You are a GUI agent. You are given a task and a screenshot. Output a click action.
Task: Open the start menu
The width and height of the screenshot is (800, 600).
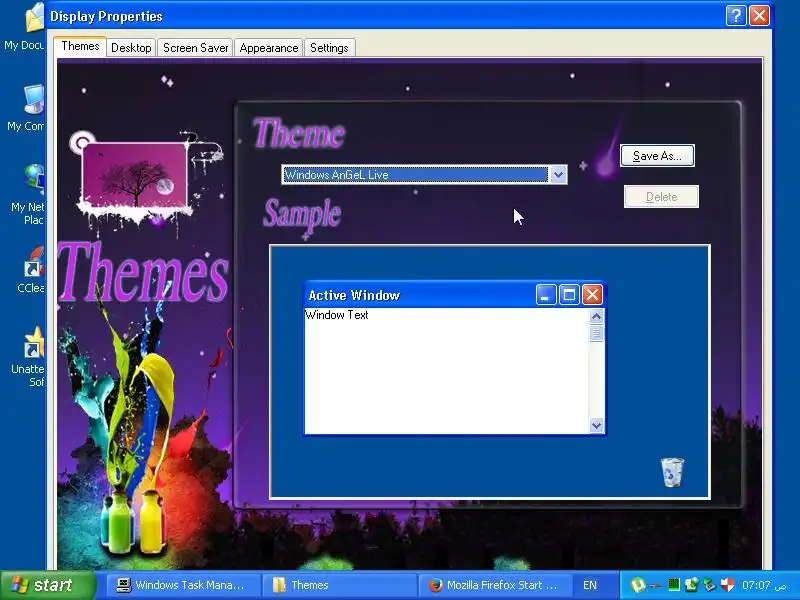pos(48,585)
